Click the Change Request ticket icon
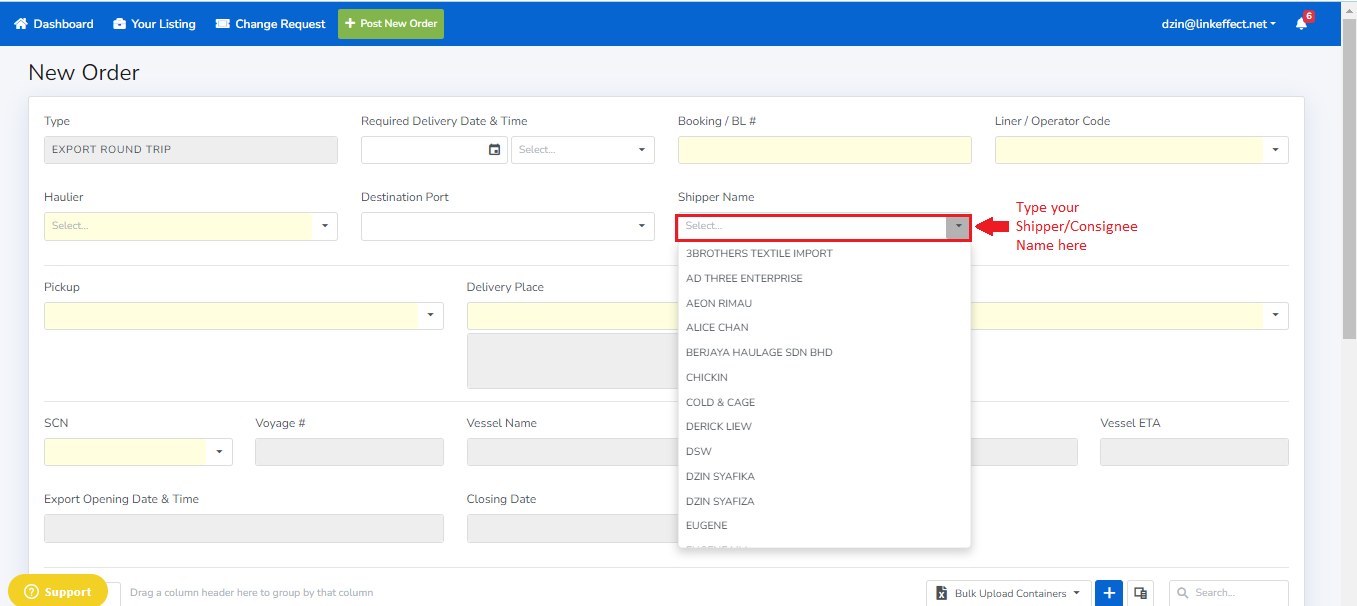Image resolution: width=1357 pixels, height=606 pixels. (x=223, y=24)
